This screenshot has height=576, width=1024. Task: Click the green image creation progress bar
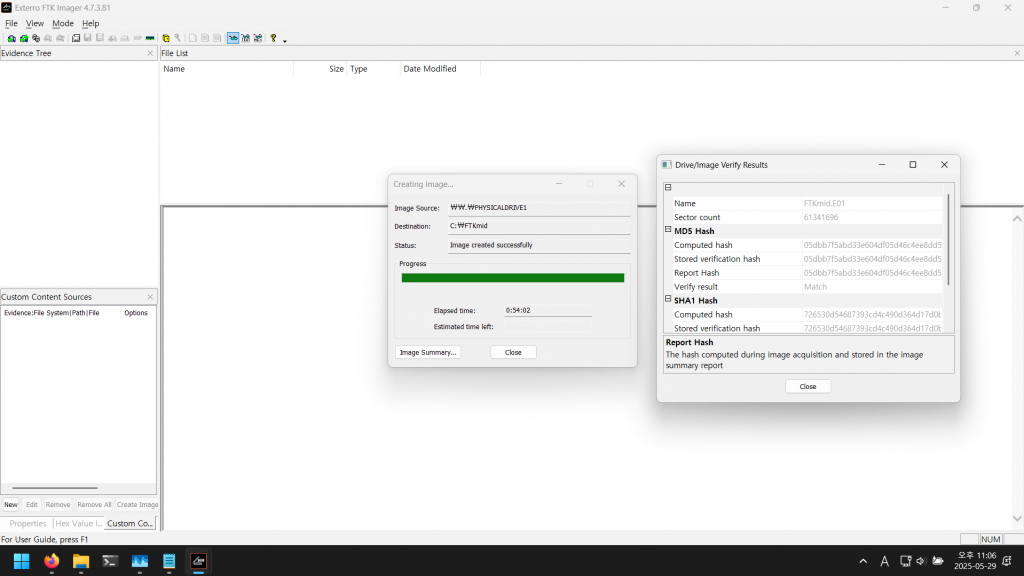point(513,278)
